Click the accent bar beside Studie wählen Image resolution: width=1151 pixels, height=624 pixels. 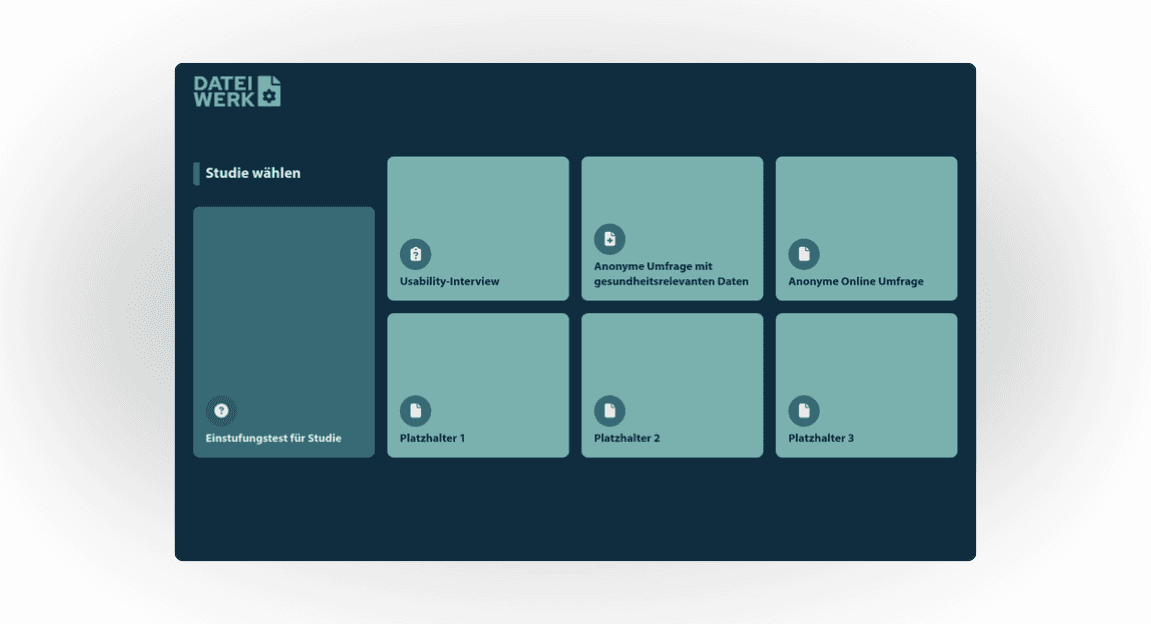196,172
